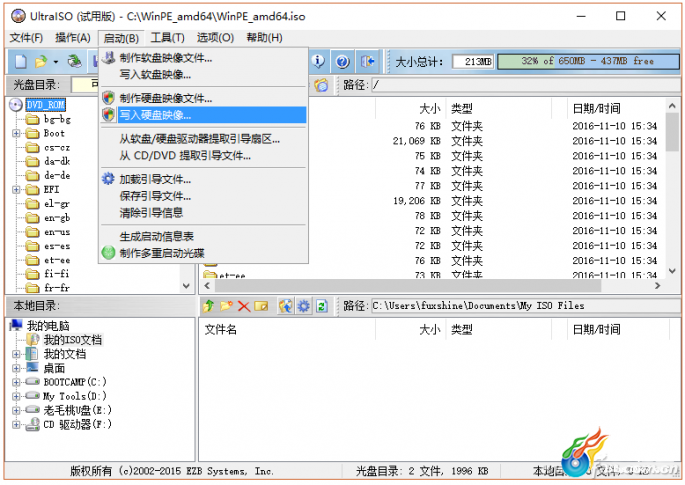Viewport: 685px width, 485px height.
Task: Select the rename folder icon in local toolbar
Action: pyautogui.click(x=261, y=306)
